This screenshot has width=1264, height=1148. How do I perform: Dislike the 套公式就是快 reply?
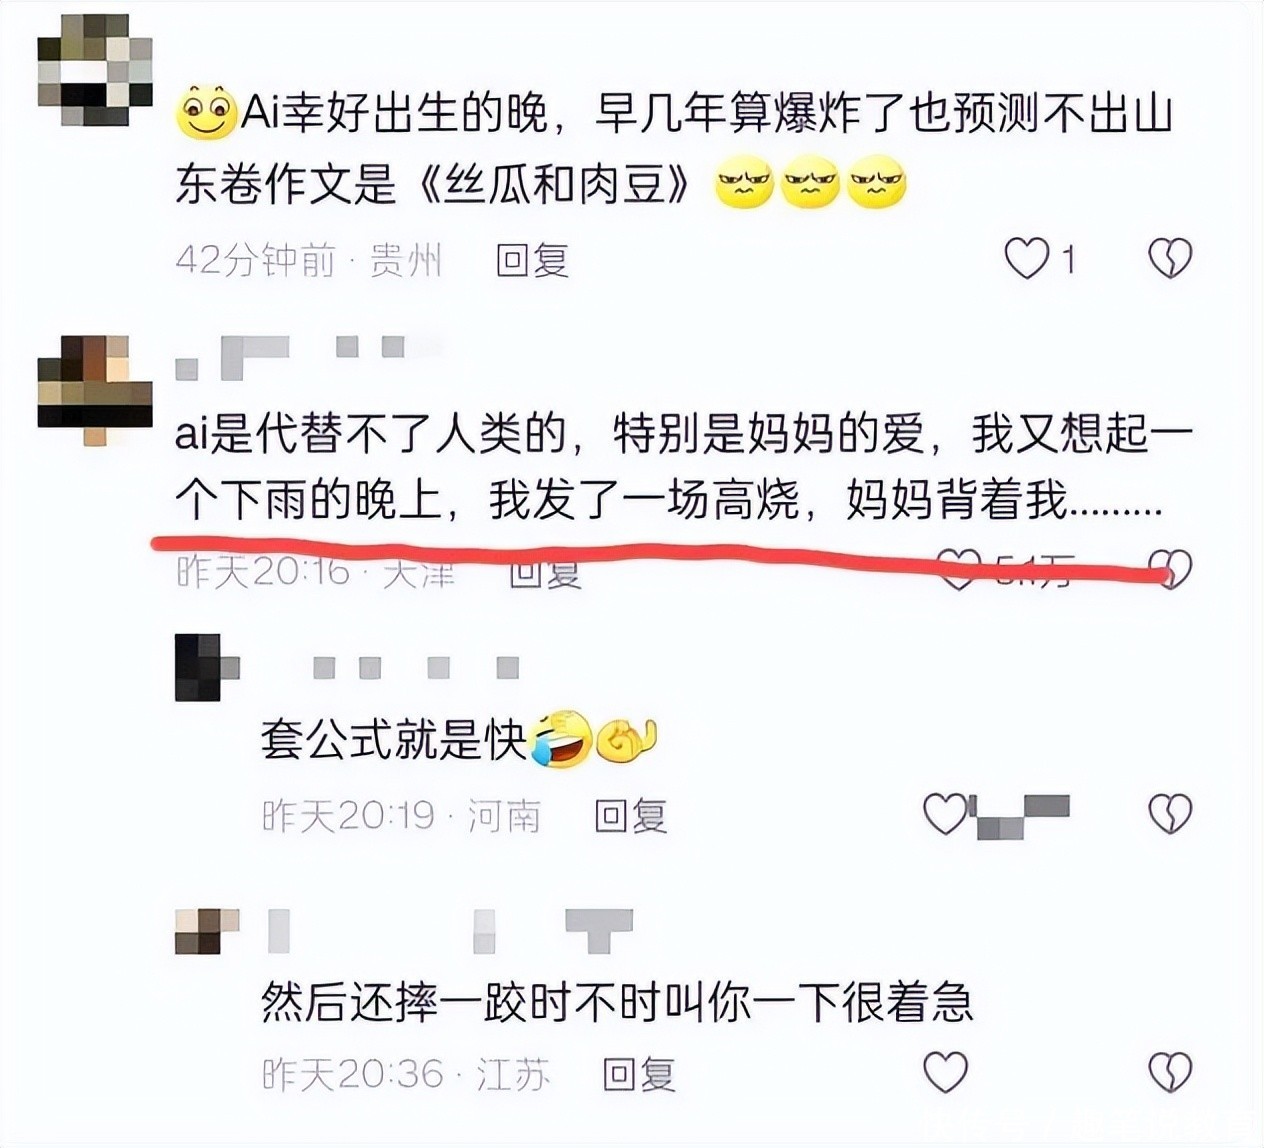[1170, 815]
